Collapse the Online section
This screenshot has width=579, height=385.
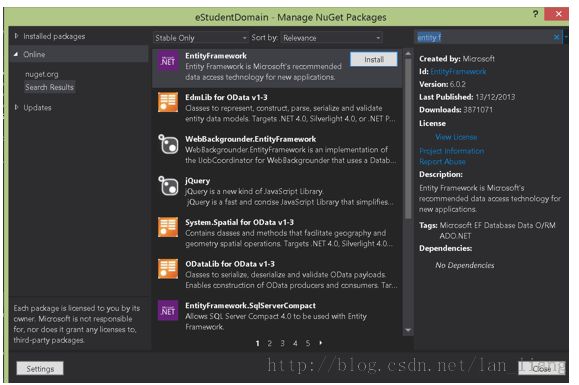point(16,54)
